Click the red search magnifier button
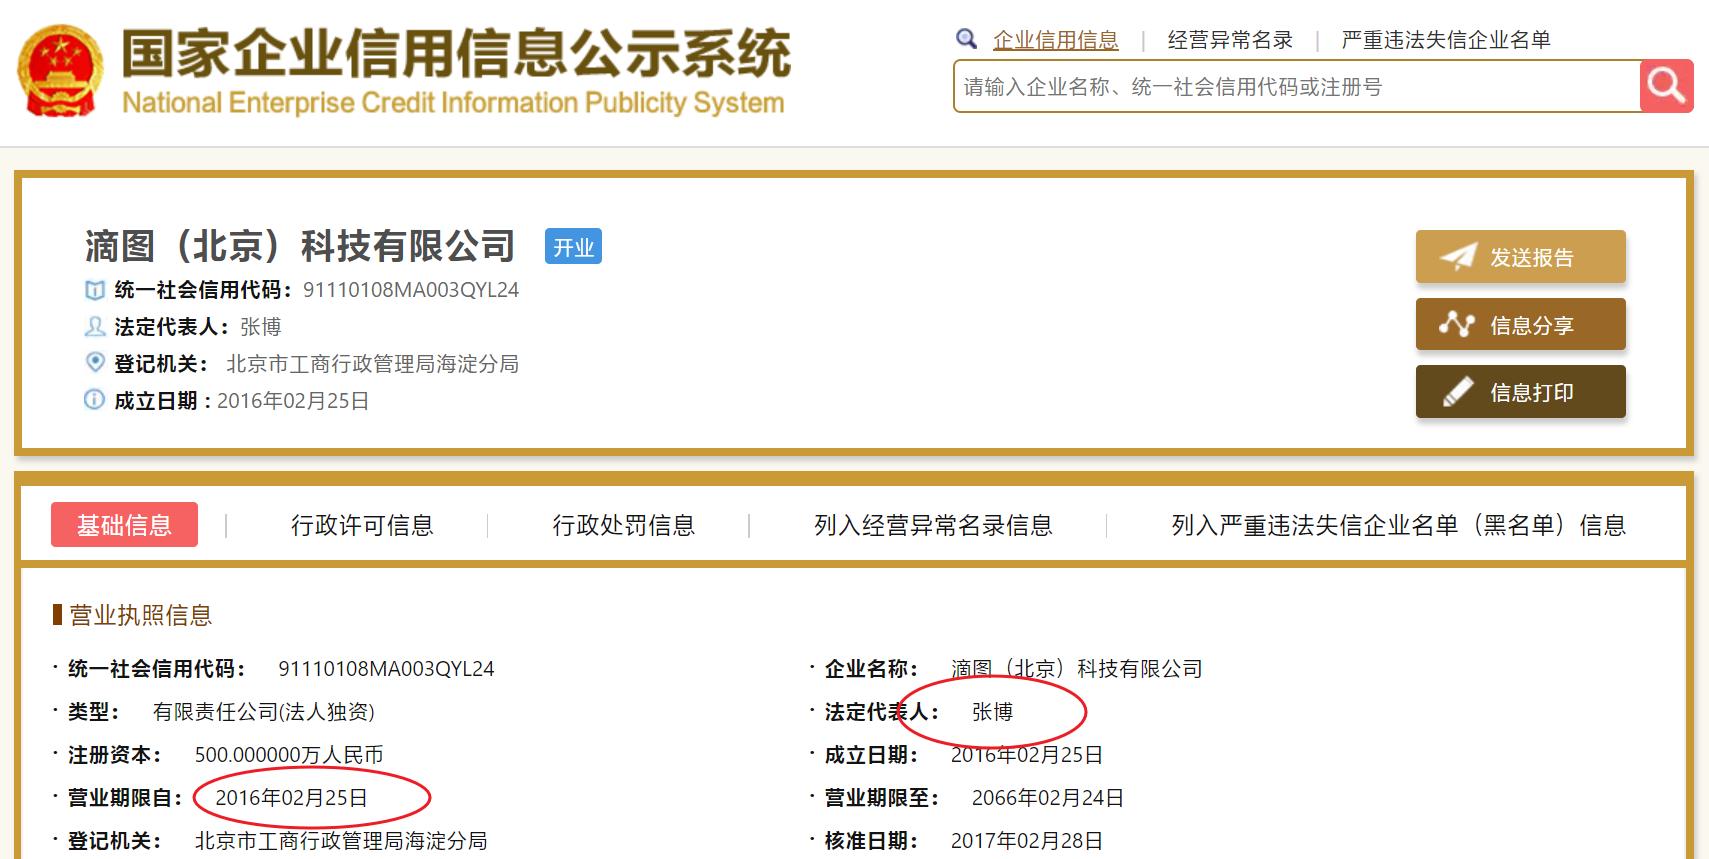The image size is (1709, 859). click(x=1666, y=86)
